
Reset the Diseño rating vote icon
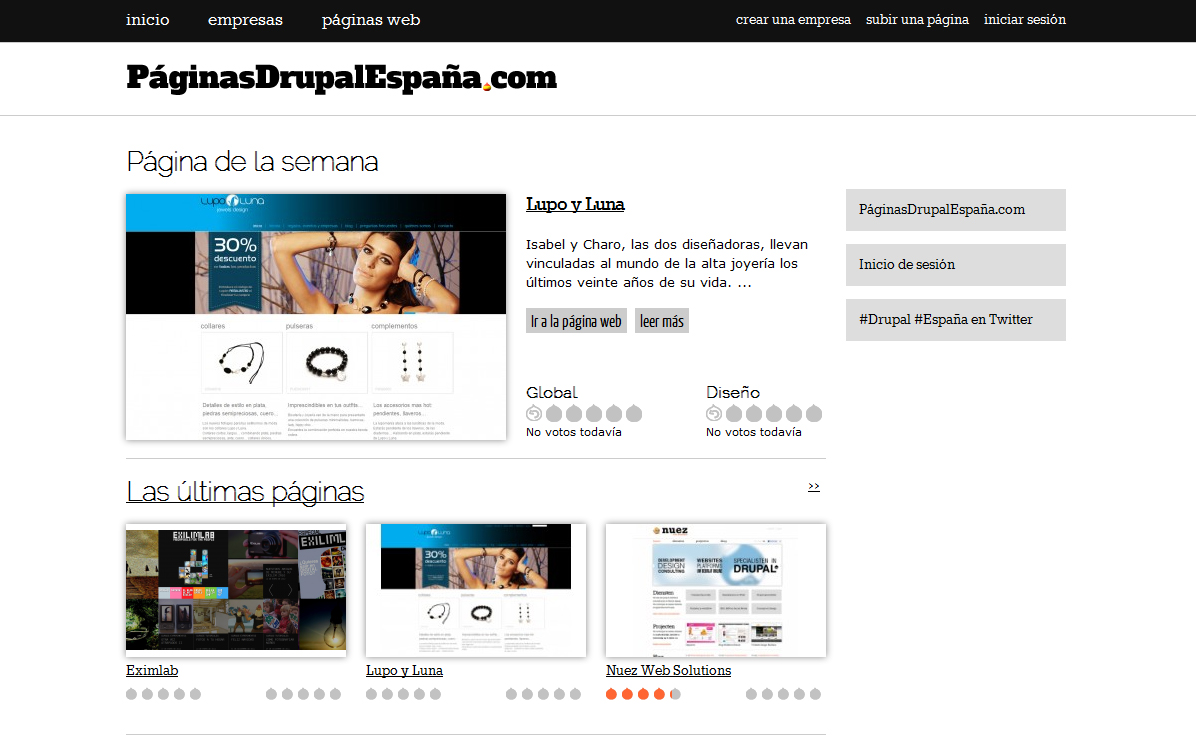[714, 413]
